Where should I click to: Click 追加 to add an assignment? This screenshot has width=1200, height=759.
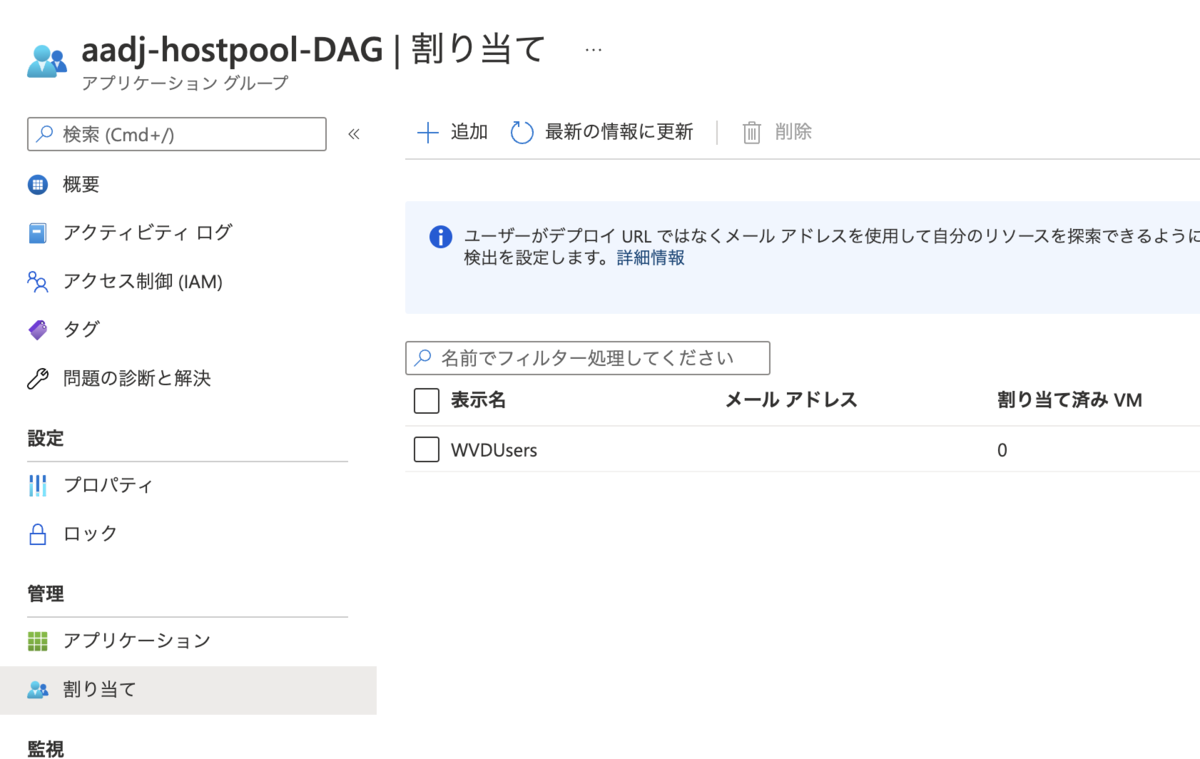[x=450, y=131]
